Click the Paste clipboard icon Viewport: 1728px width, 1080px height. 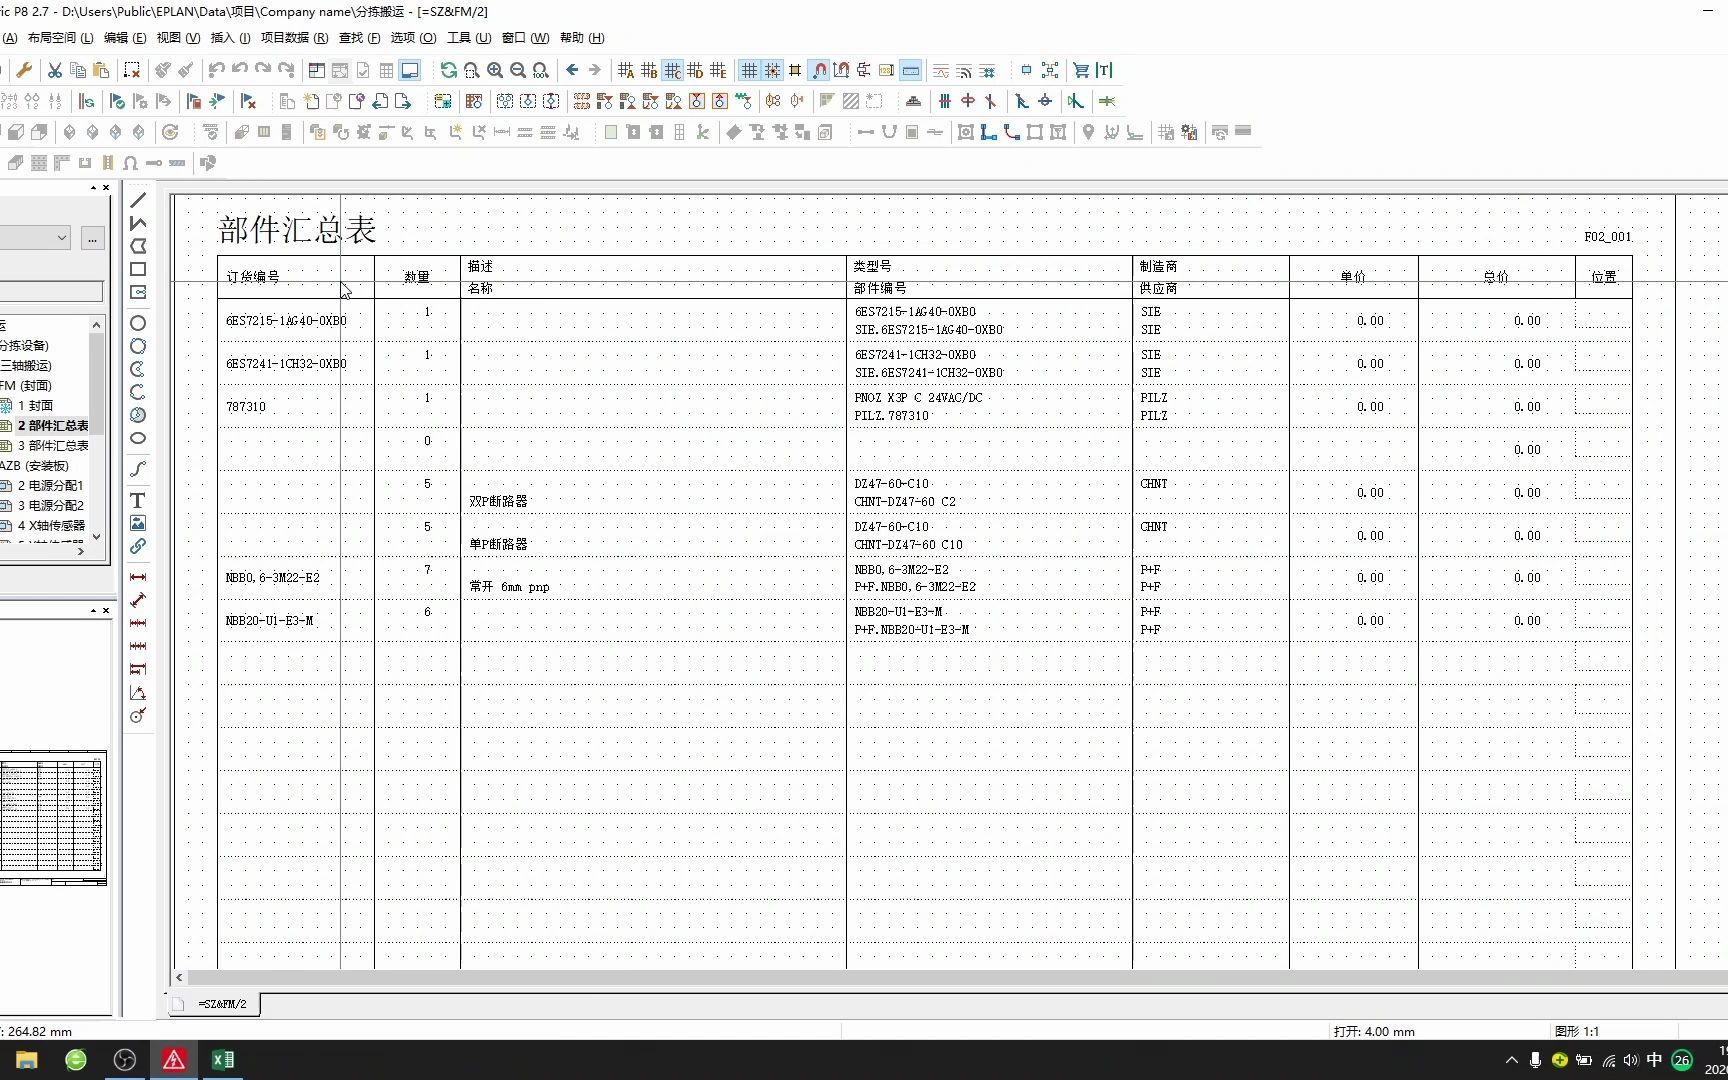(x=101, y=70)
